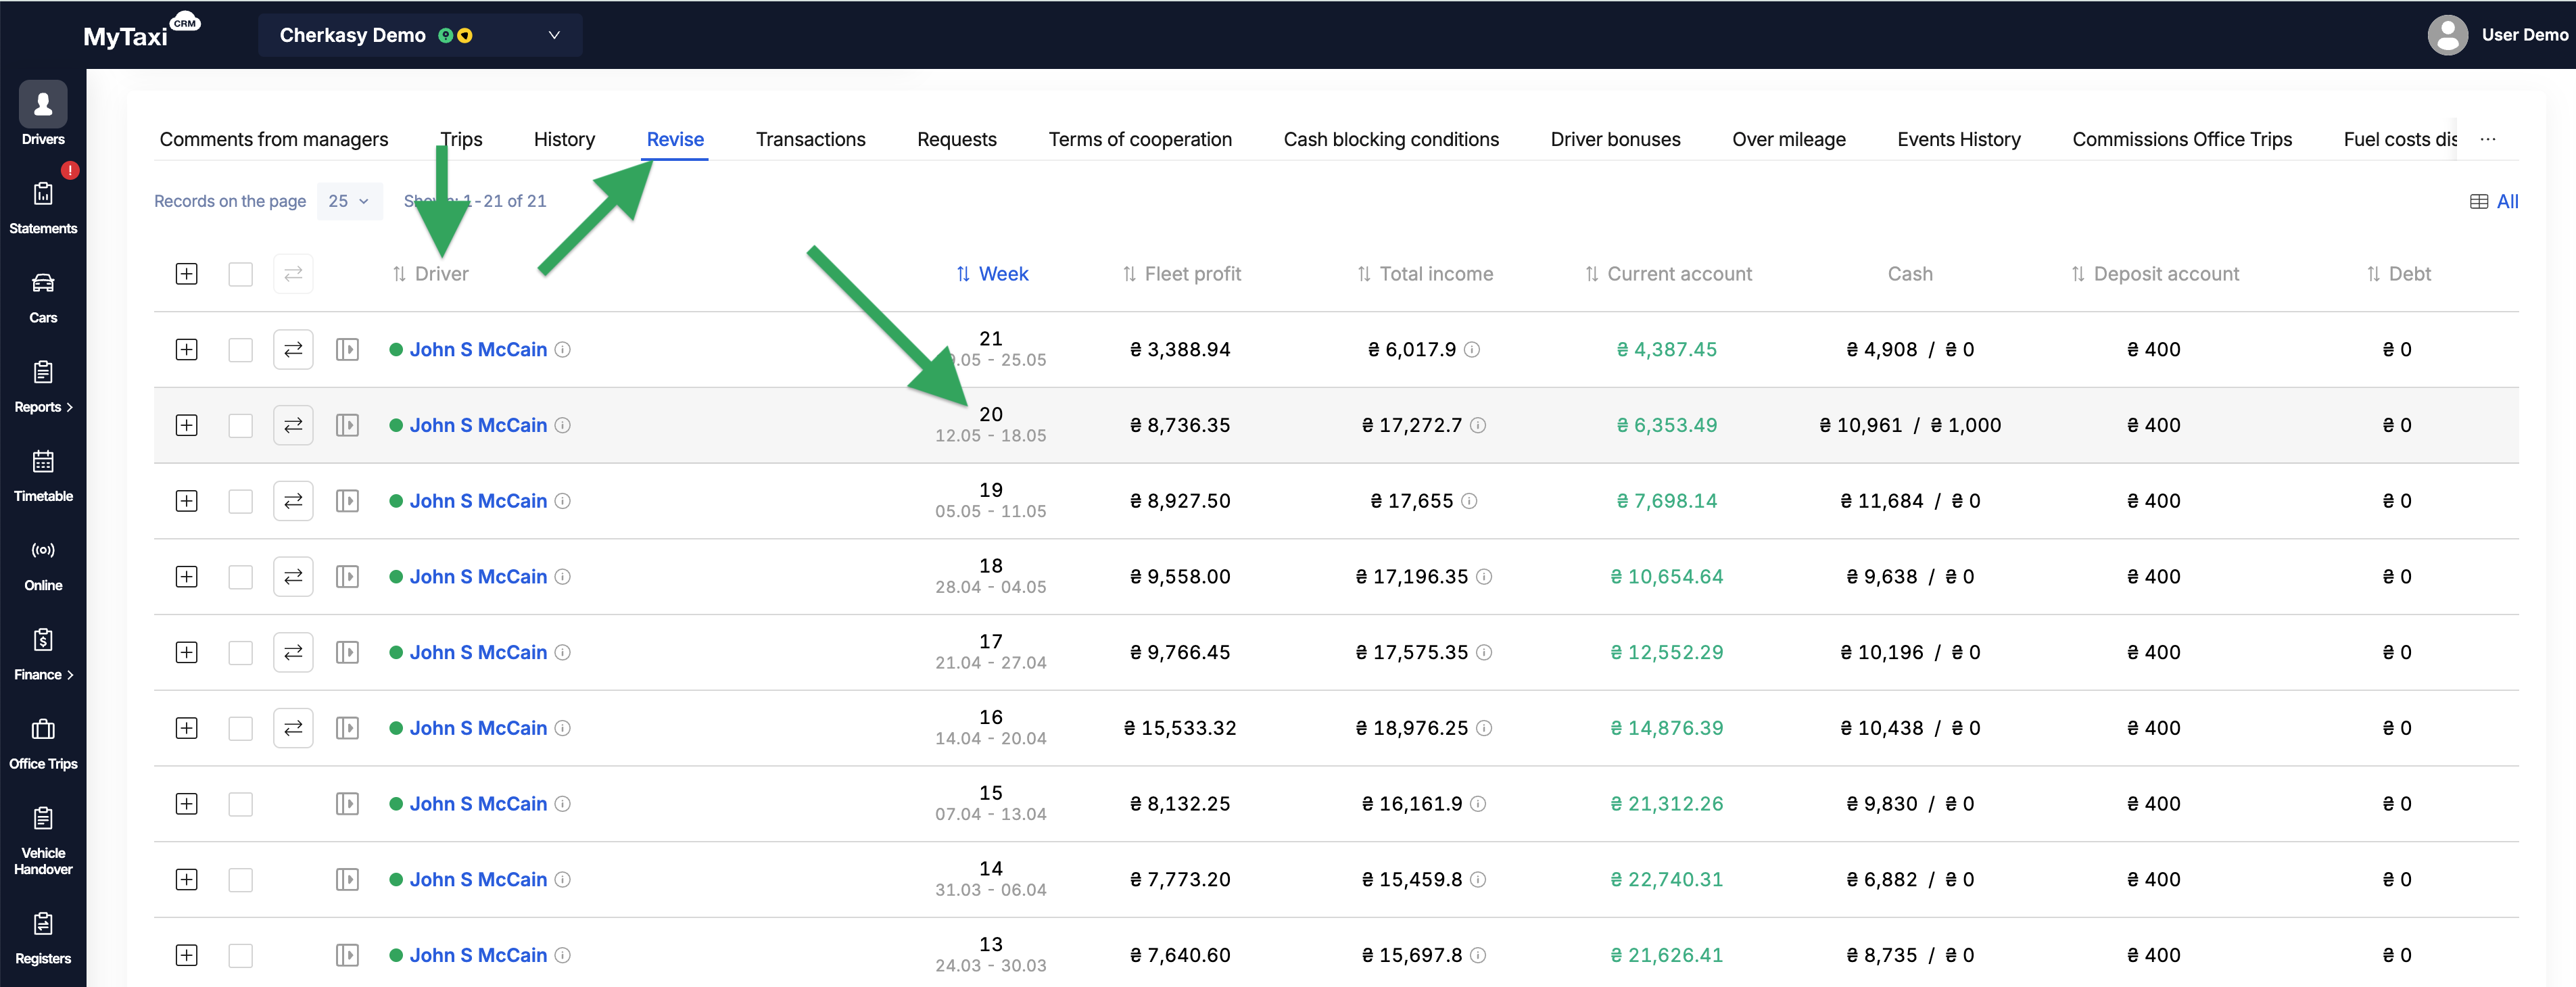Image resolution: width=2576 pixels, height=987 pixels.
Task: Click transfer arrows icon for week 21 row
Action: click(x=293, y=350)
